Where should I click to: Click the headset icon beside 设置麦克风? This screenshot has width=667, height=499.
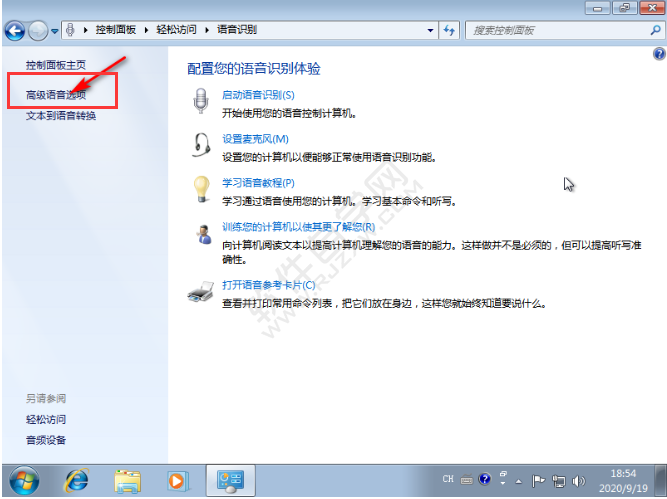coord(201,145)
